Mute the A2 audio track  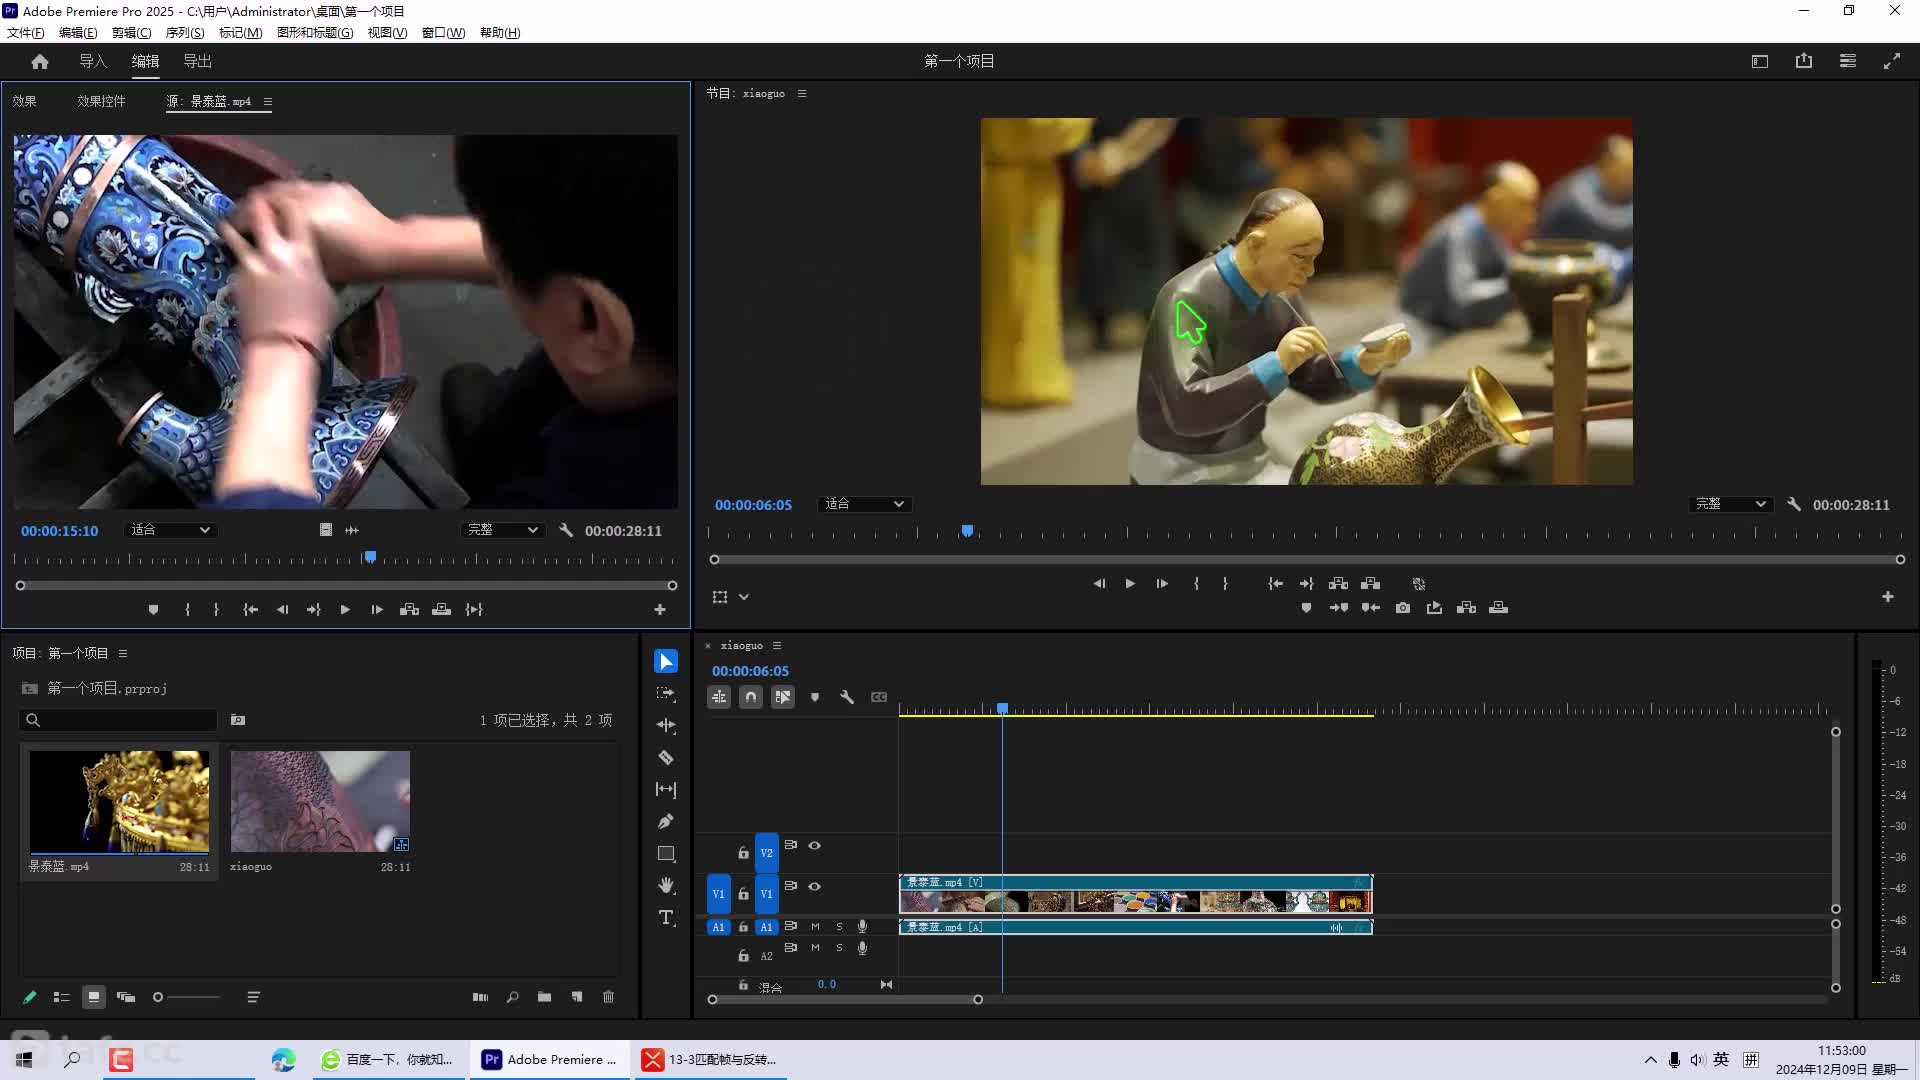815,949
